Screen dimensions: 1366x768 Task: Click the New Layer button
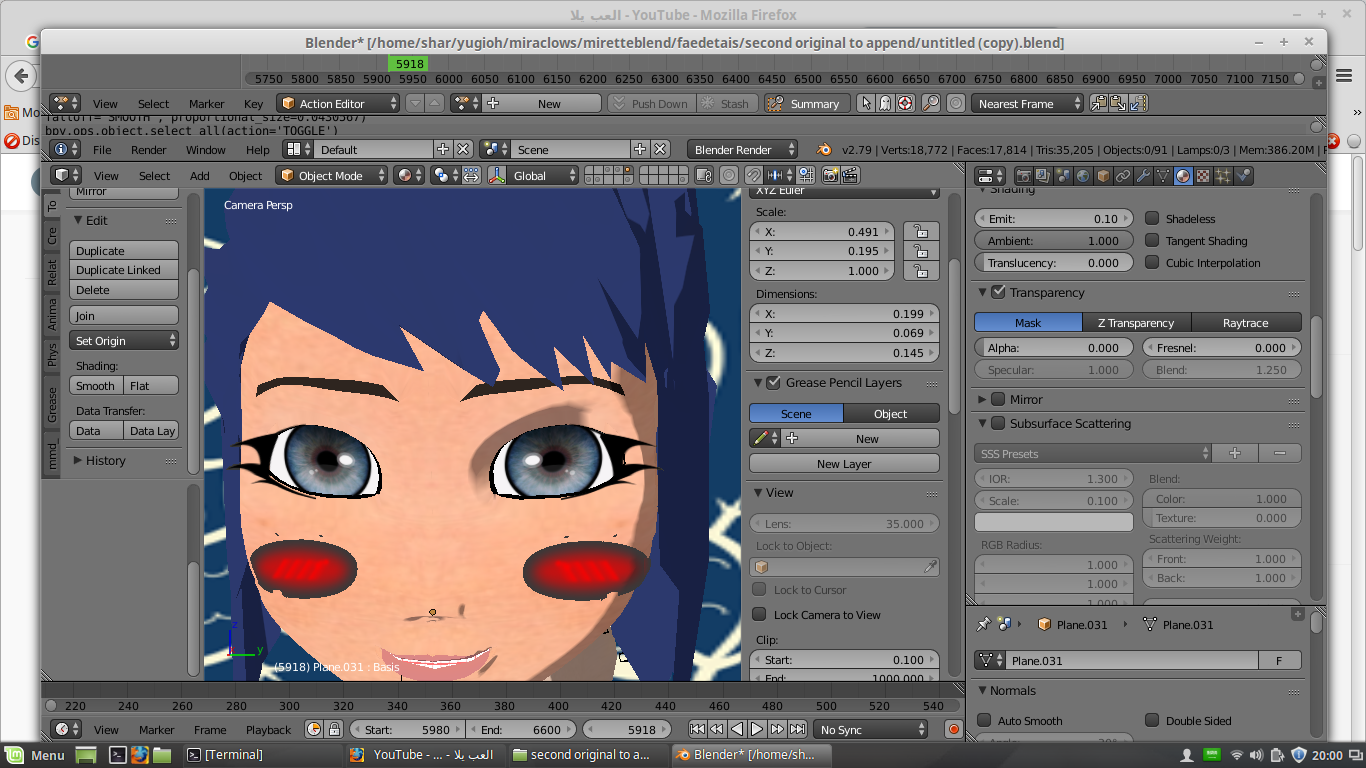844,464
